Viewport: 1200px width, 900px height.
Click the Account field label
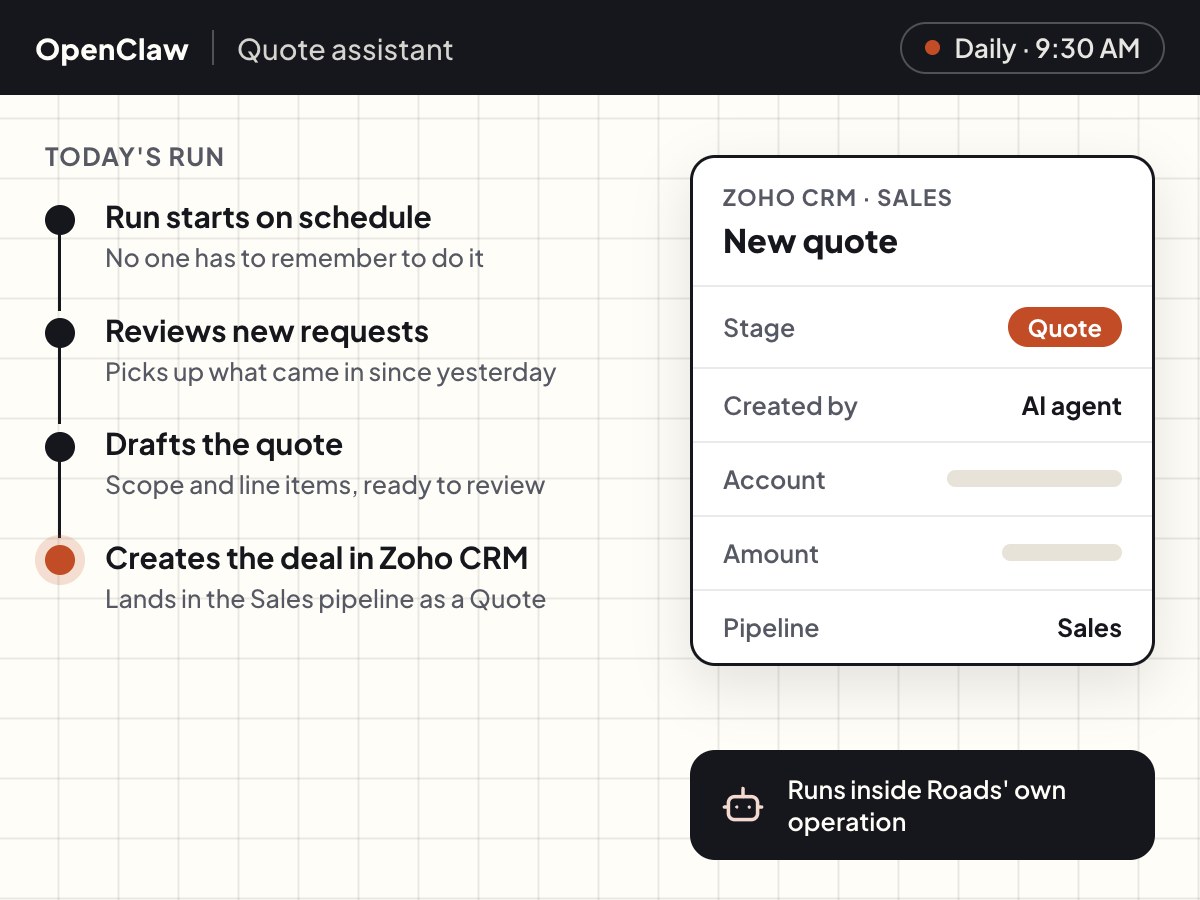tap(774, 480)
